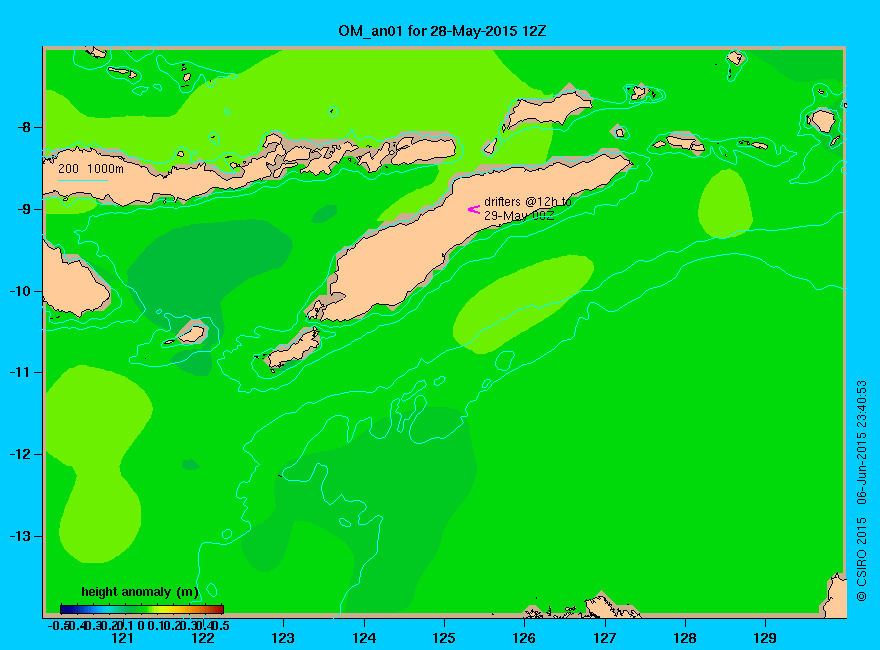This screenshot has height=650, width=880.
Task: Click the CSIRO 2015 copyright timestamp text
Action: pyautogui.click(x=861, y=491)
